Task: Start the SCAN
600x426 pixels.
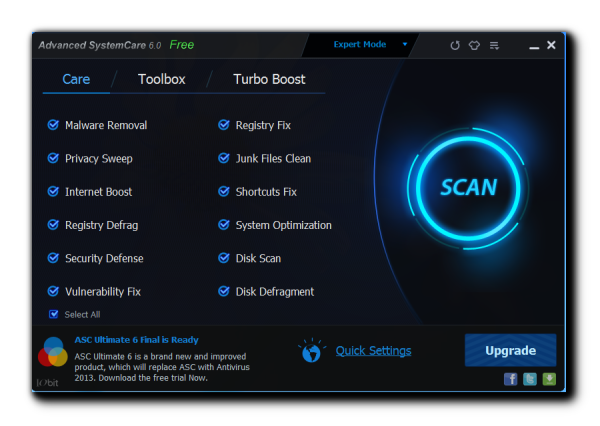Action: pyautogui.click(x=468, y=188)
